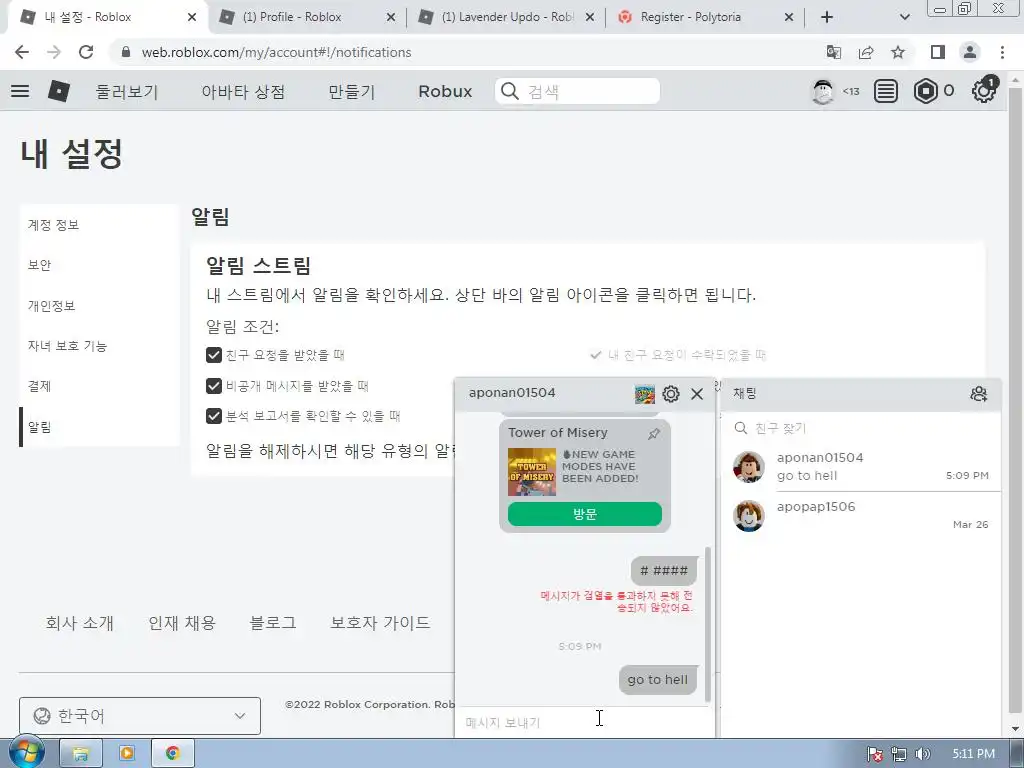Toggle the 내 친구 요청이 수락되었을 때 checkbox

[596, 355]
